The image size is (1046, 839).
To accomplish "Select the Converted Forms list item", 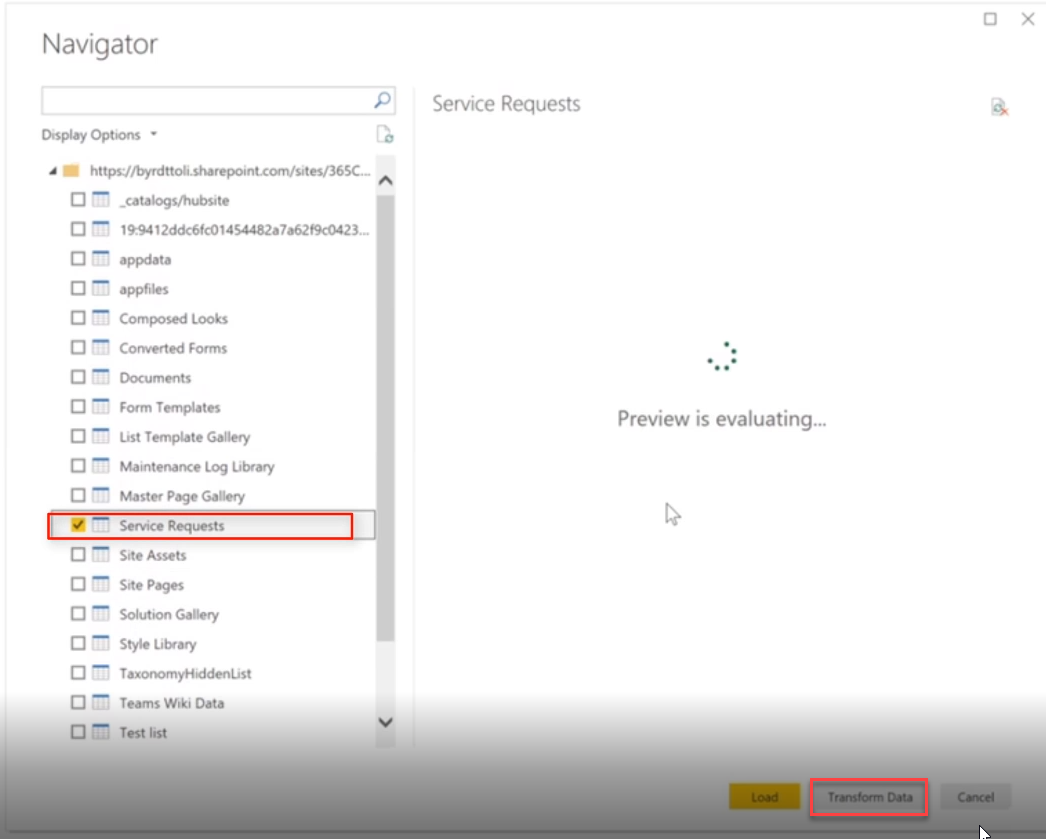I will [x=173, y=348].
